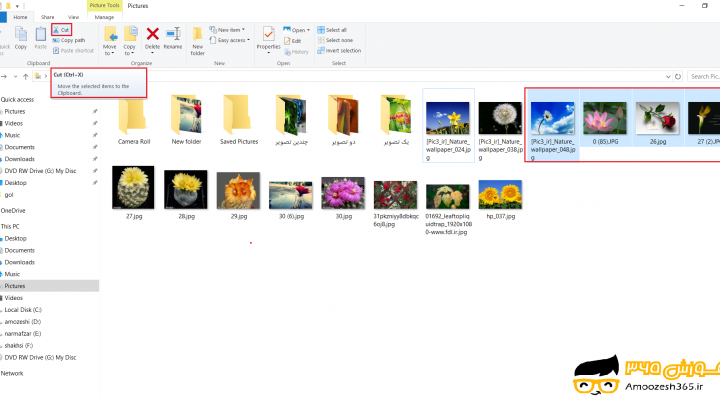Choose Copy path in Clipboard group
Viewport: 720px width, 400px height.
69,40
